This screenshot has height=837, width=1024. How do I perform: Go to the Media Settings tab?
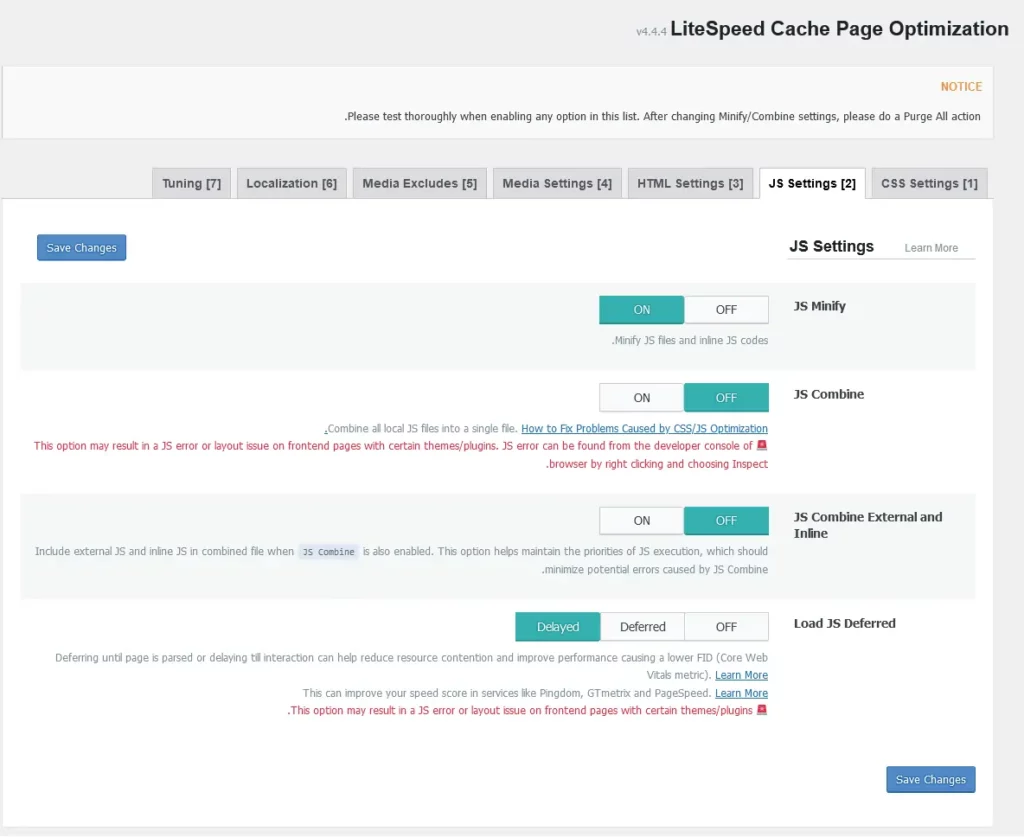click(557, 184)
